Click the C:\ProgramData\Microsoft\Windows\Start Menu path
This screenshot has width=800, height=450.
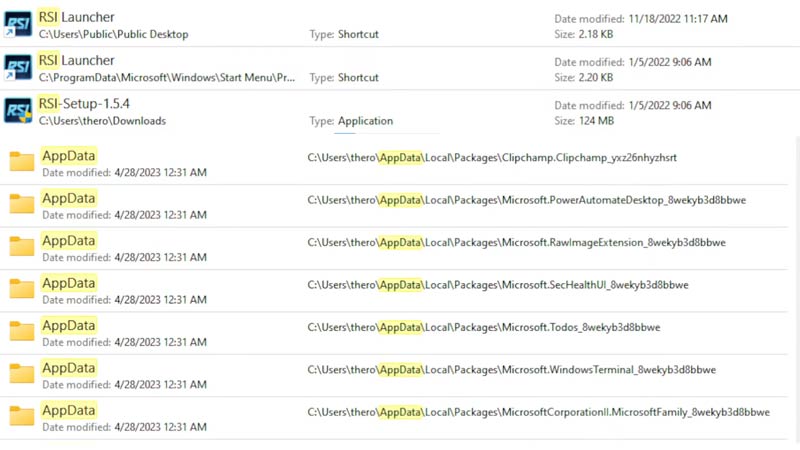tap(167, 78)
